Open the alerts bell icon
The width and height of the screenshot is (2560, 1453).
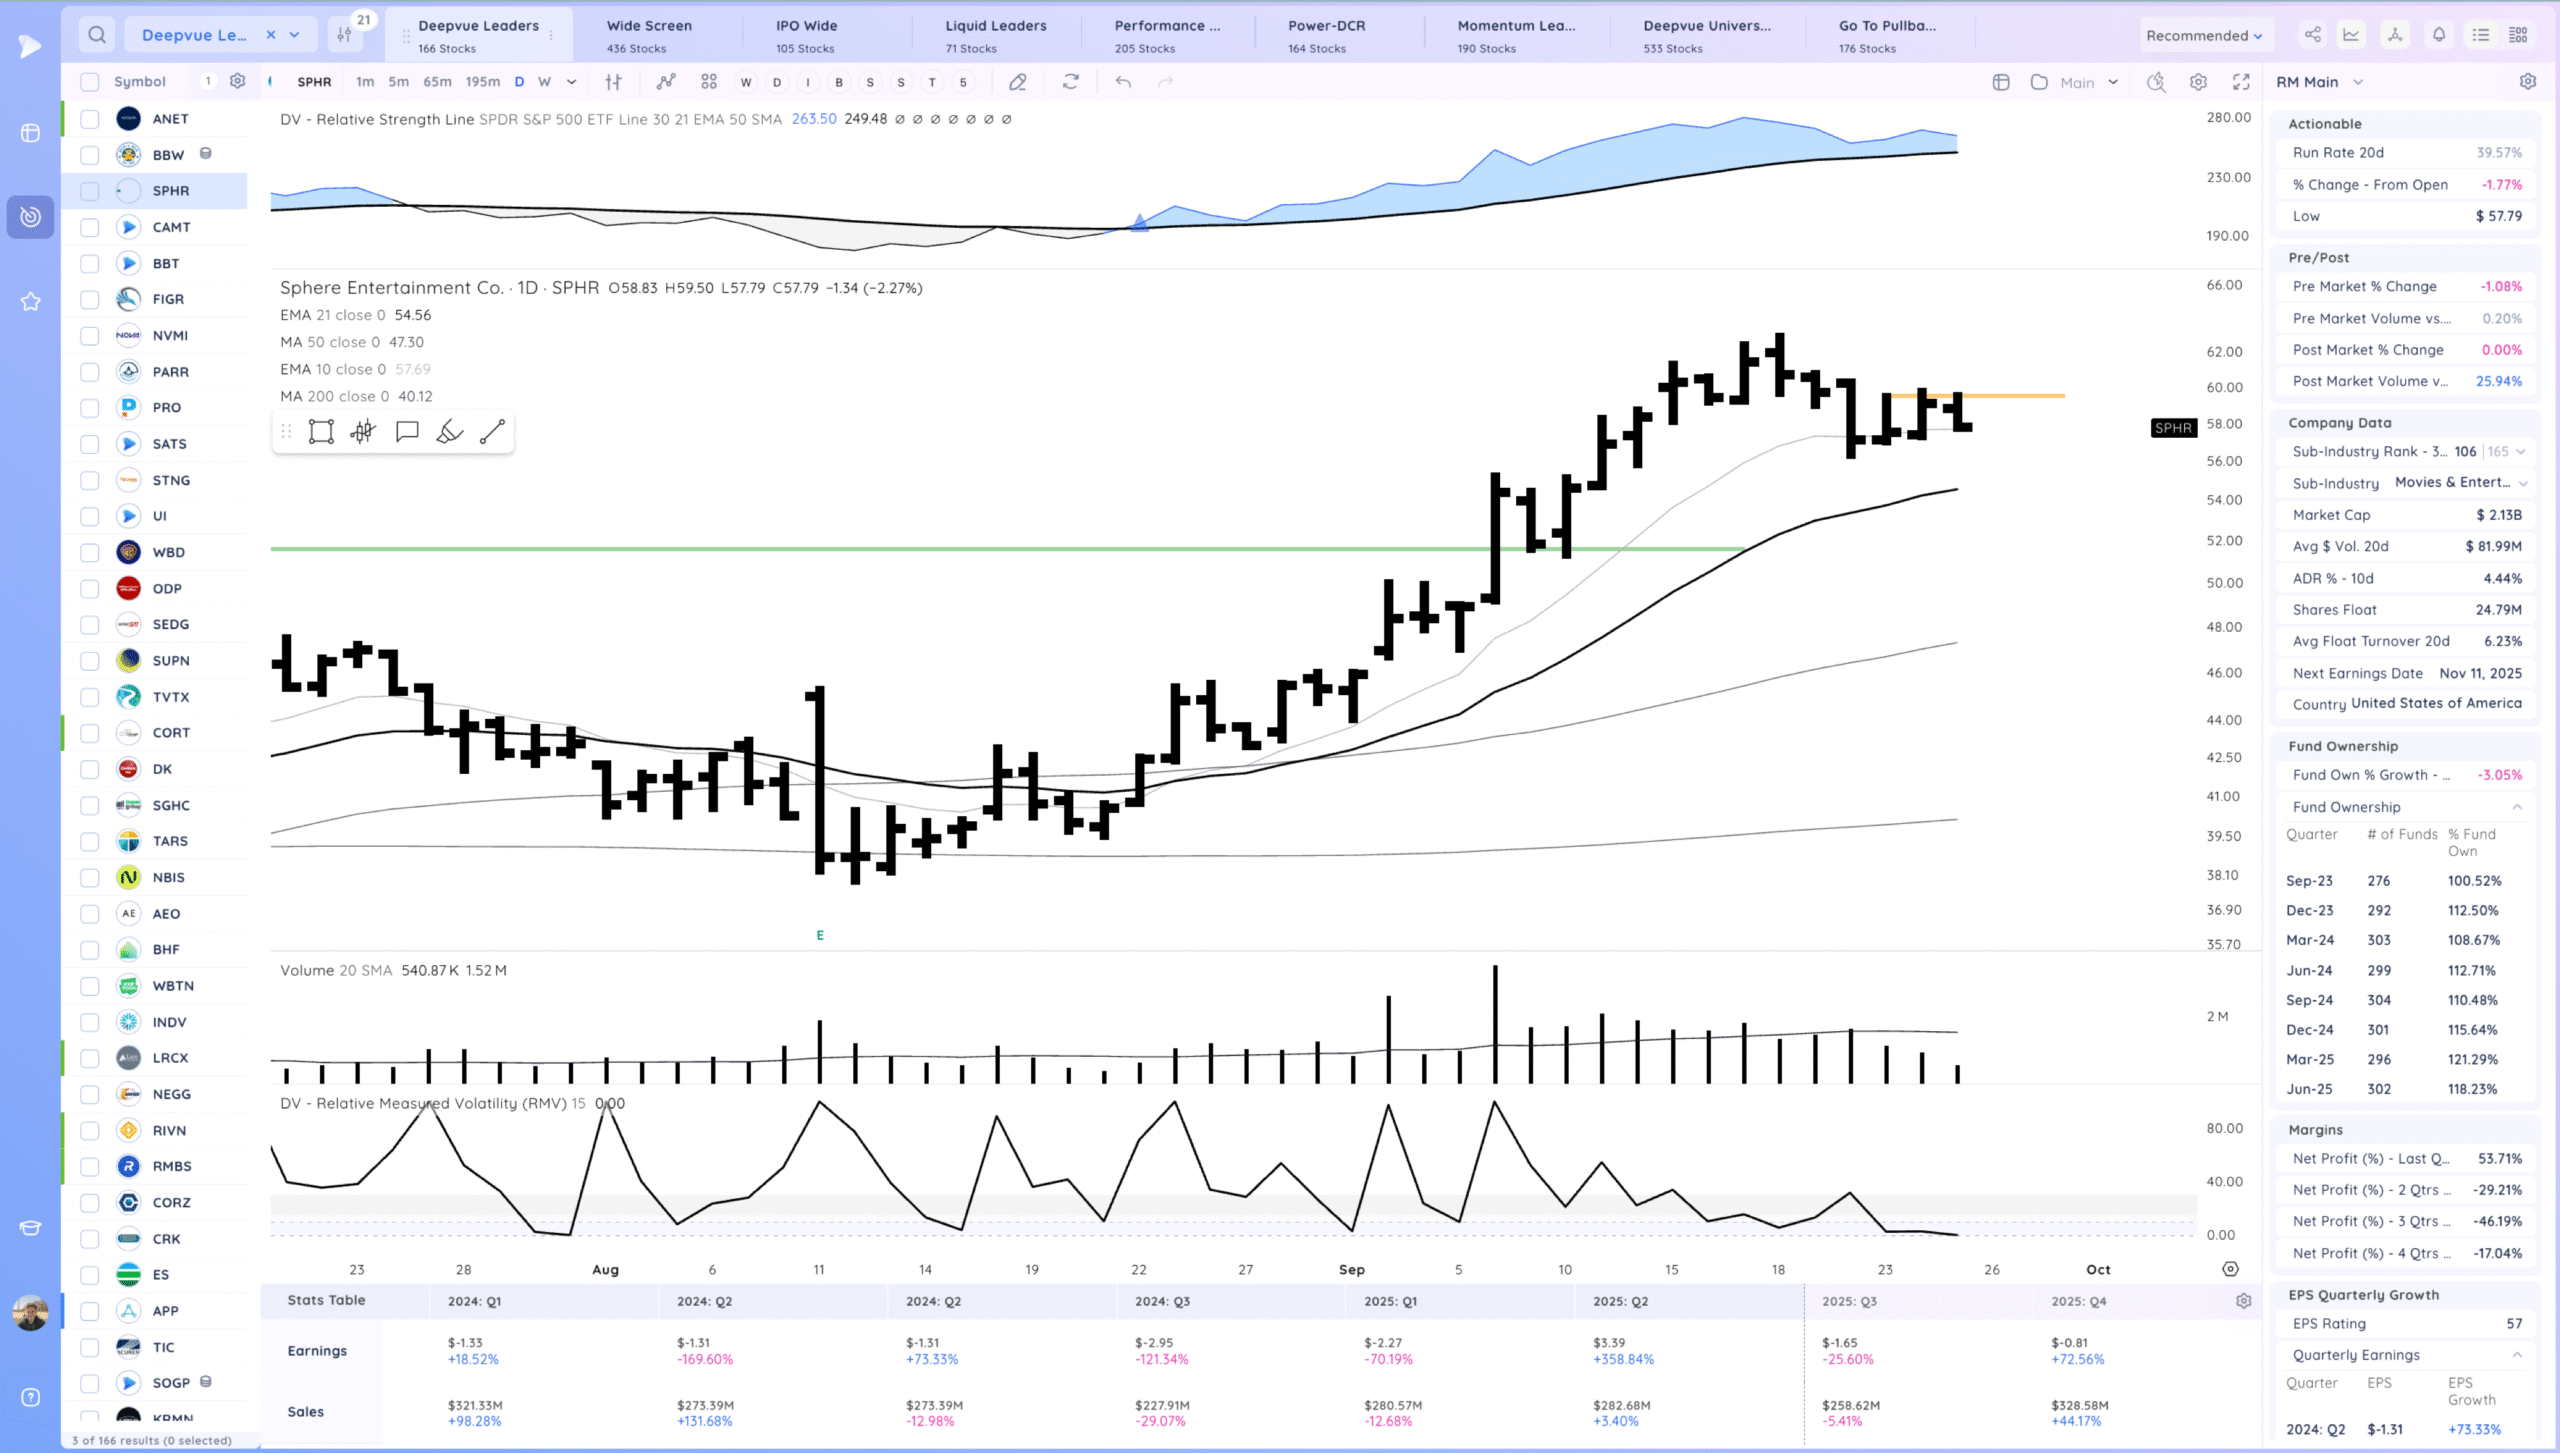click(2439, 35)
